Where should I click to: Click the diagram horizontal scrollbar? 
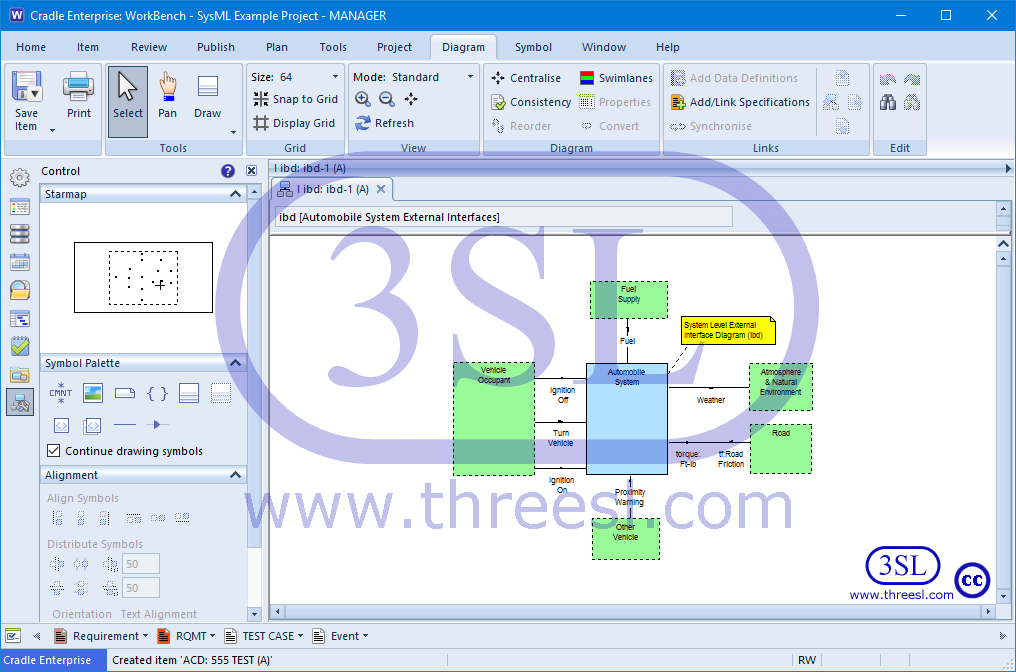coord(633,611)
